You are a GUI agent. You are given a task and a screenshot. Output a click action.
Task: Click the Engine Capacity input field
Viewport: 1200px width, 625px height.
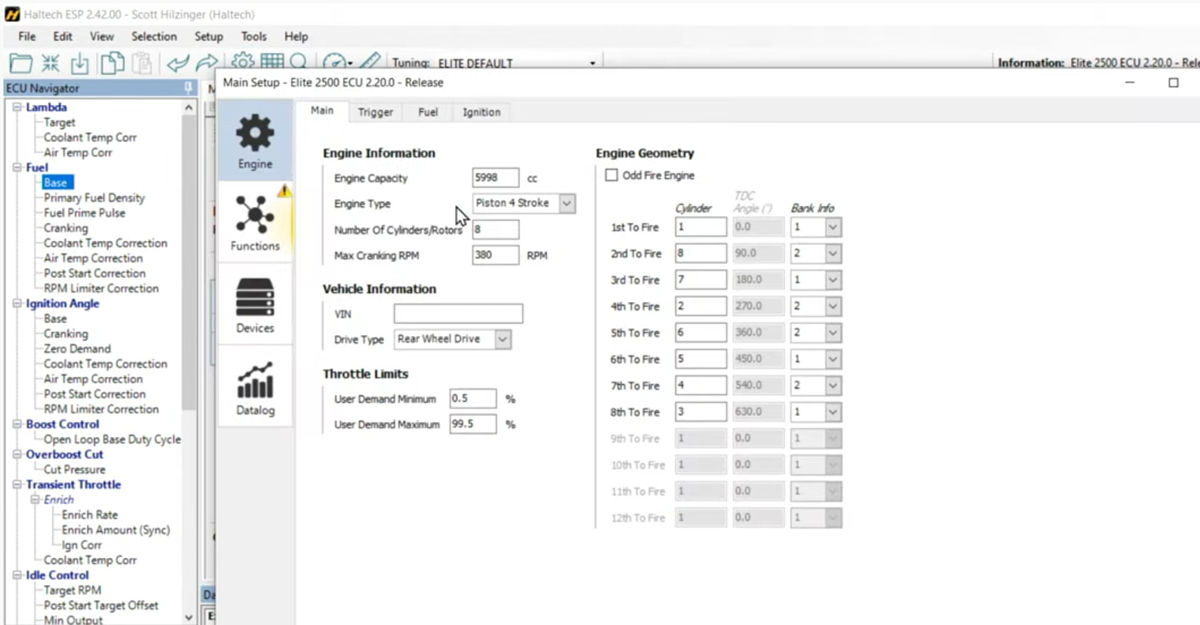(496, 178)
